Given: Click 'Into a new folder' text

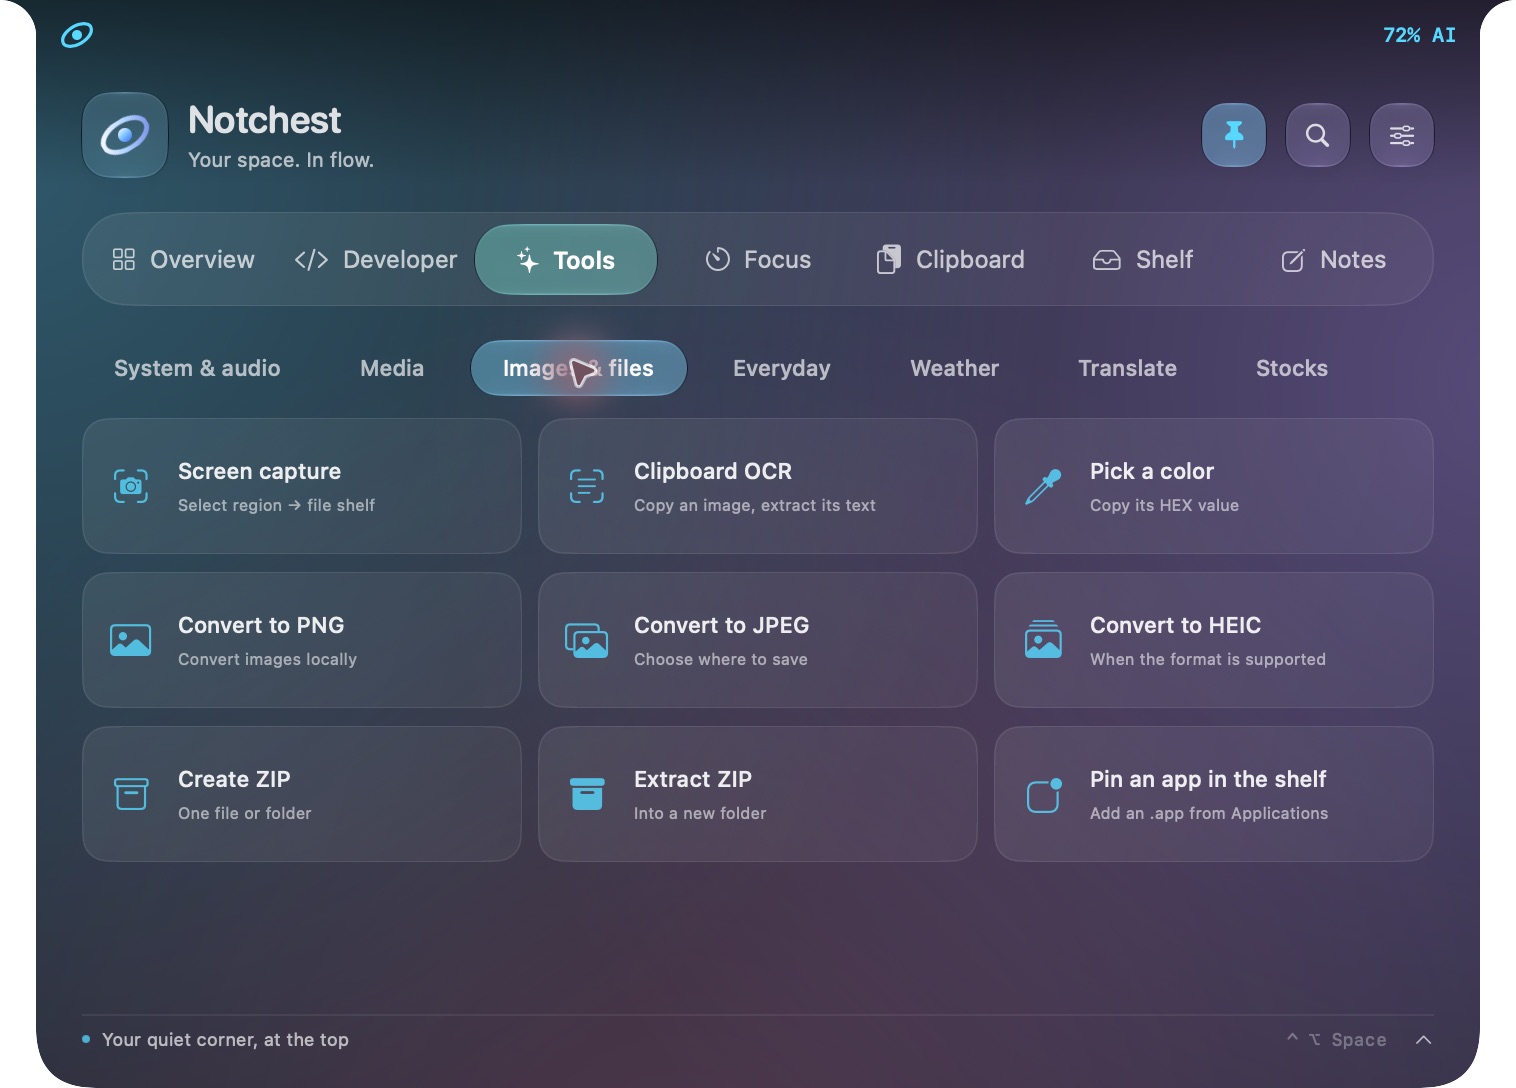Looking at the screenshot, I should tap(700, 813).
